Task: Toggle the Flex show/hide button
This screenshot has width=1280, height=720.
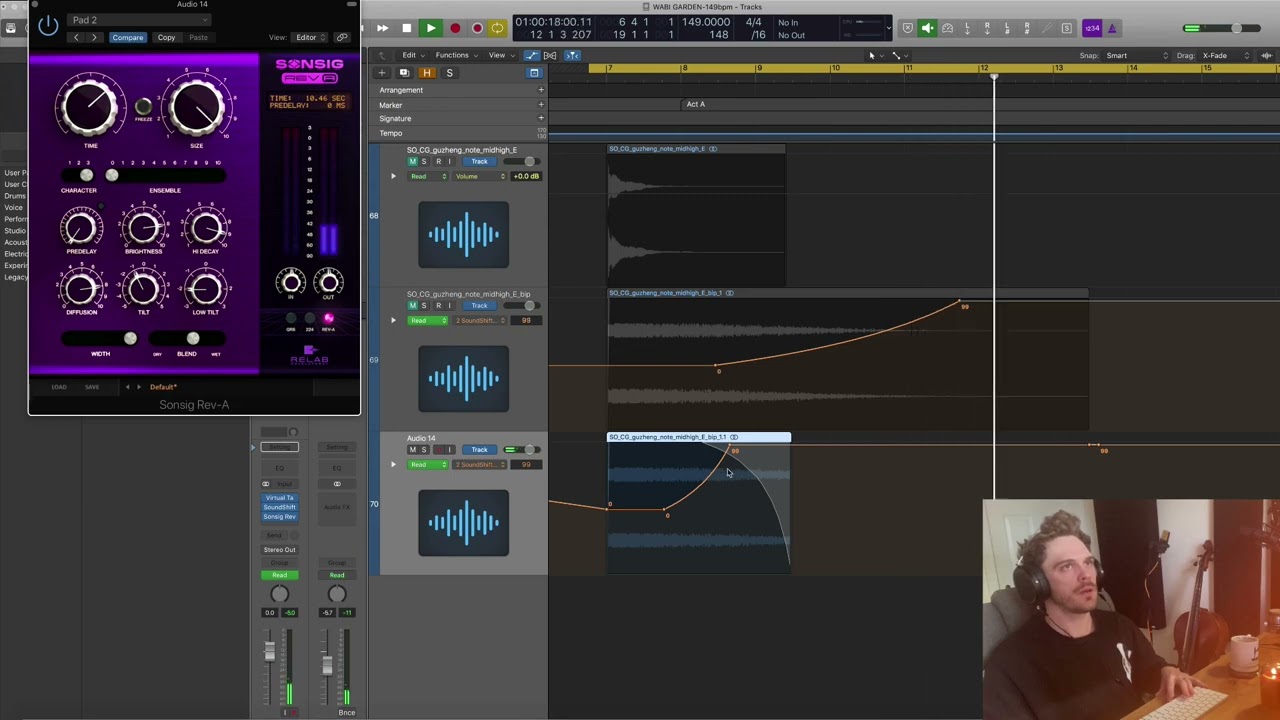Action: (x=550, y=55)
